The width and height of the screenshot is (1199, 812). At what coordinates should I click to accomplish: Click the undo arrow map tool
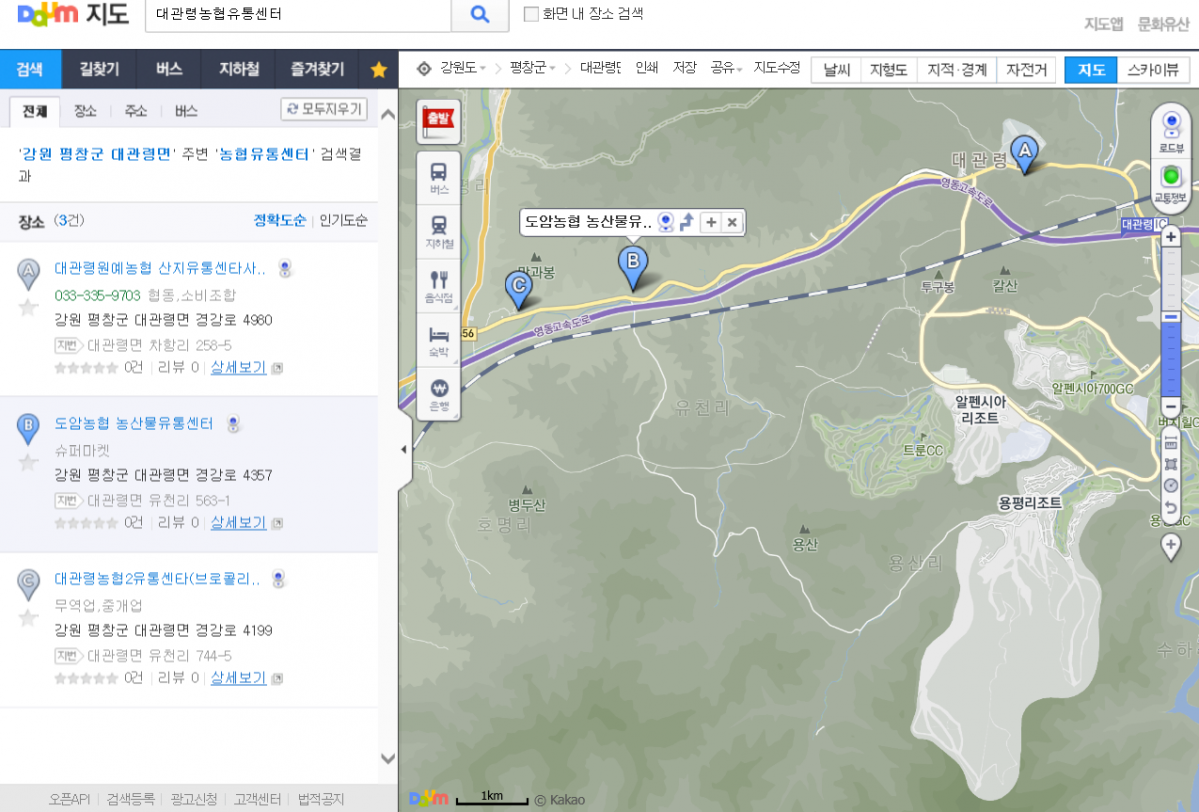click(x=1171, y=508)
